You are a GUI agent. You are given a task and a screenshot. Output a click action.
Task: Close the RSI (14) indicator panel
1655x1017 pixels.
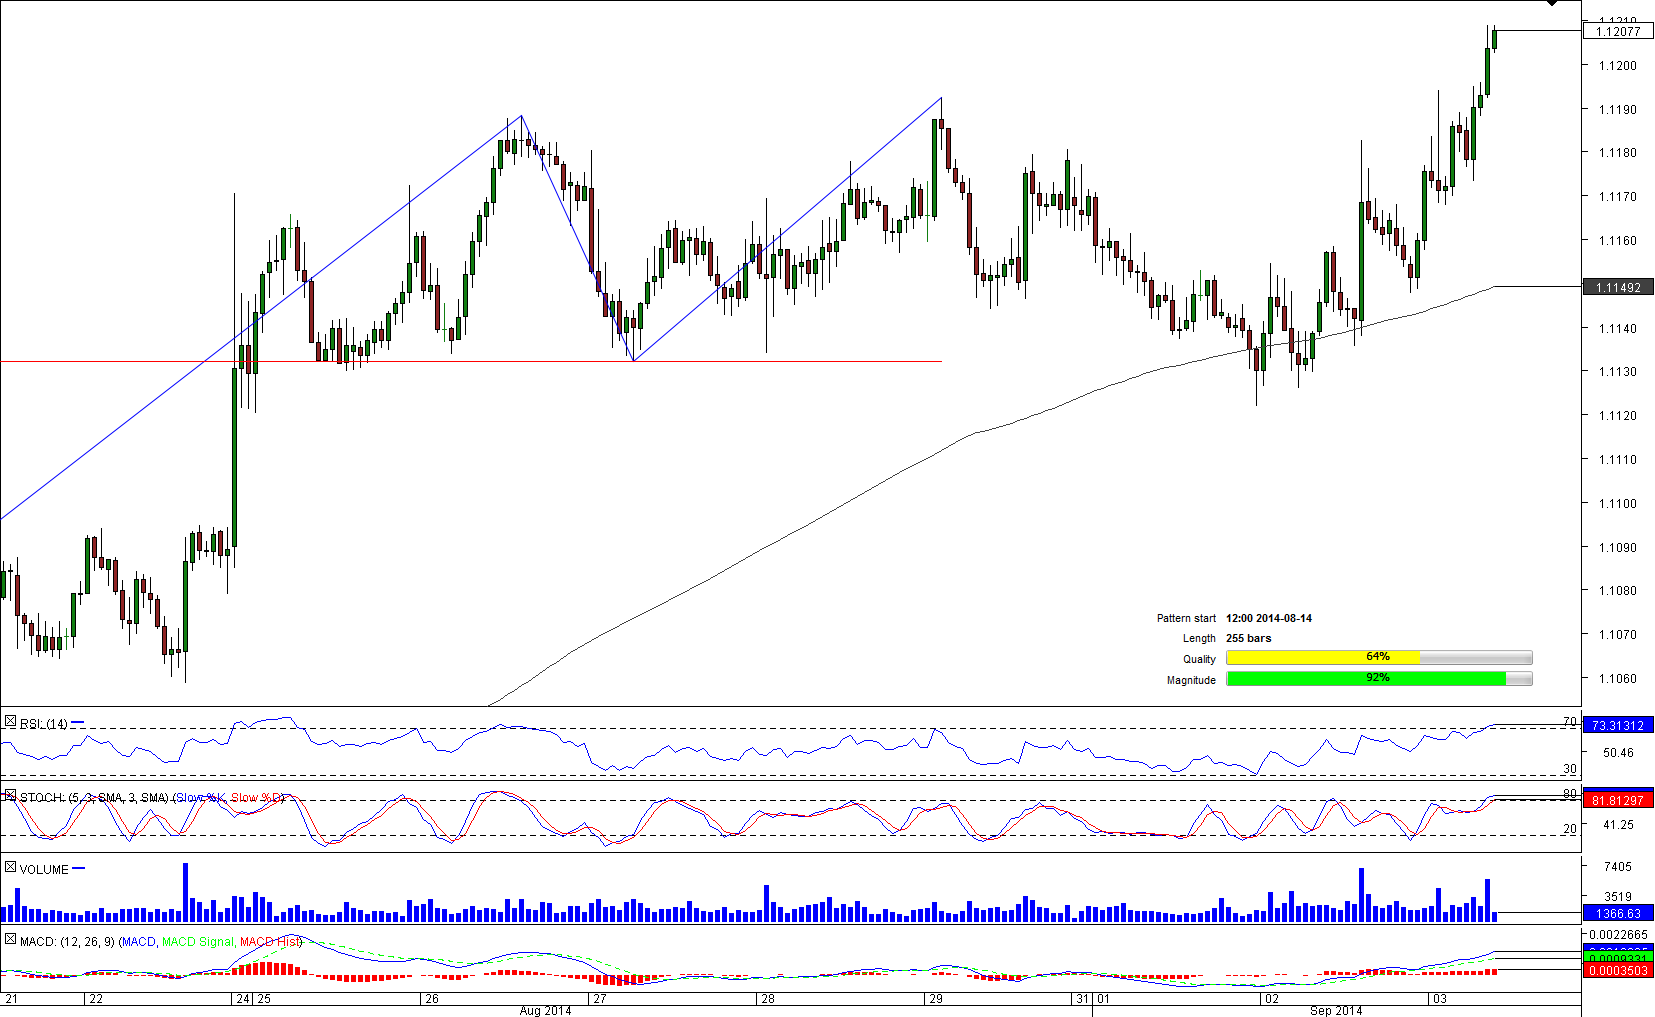10,722
